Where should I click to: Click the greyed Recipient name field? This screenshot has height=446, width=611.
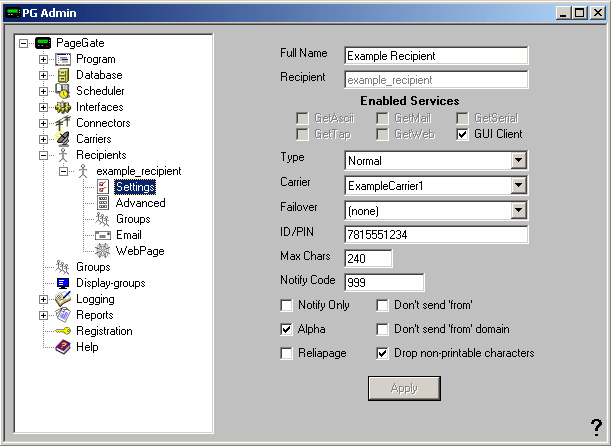436,80
